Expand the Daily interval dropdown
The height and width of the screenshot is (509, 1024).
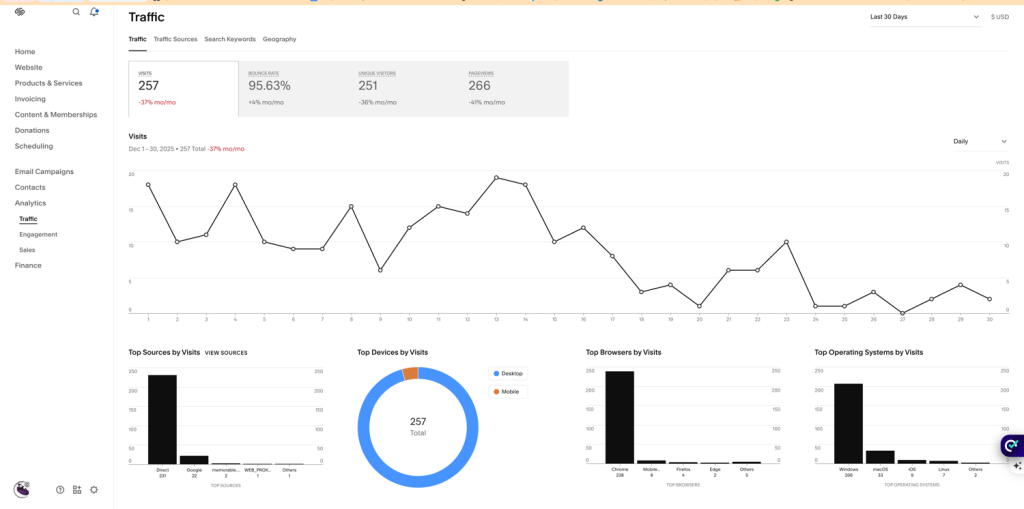coord(979,141)
